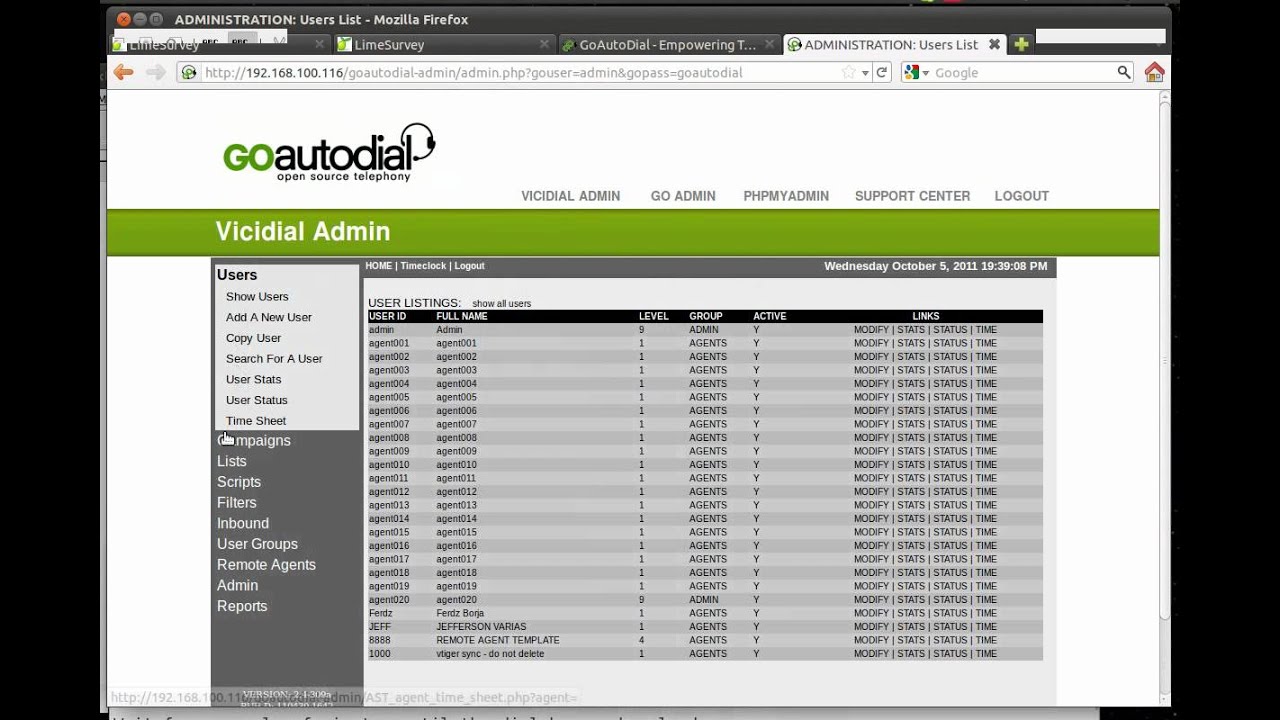The image size is (1280, 720).
Task: Click the Google search engine icon
Action: click(911, 72)
